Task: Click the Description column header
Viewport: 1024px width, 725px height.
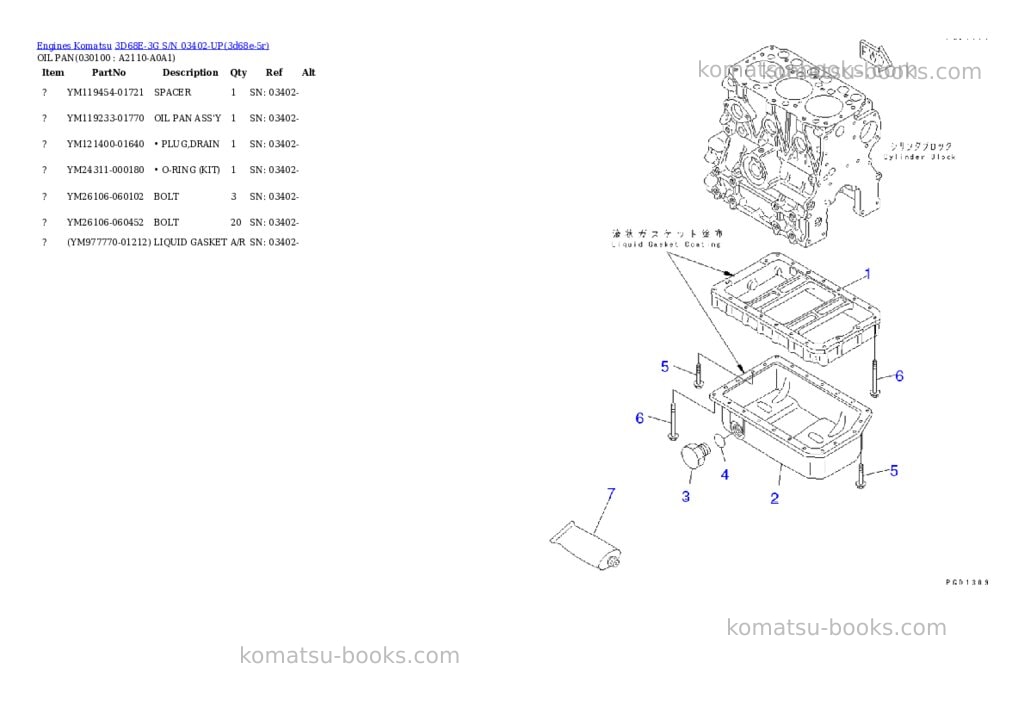Action: pos(190,72)
